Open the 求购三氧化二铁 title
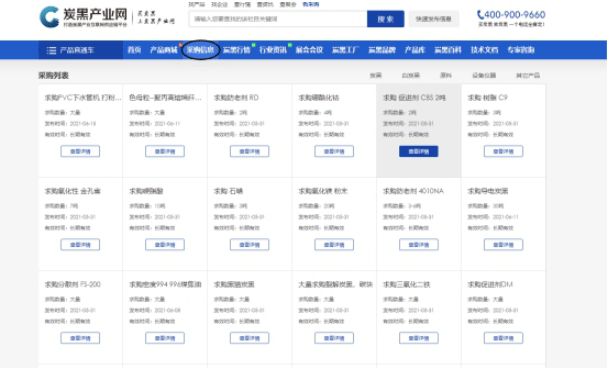This screenshot has height=372, width=612. point(406,284)
